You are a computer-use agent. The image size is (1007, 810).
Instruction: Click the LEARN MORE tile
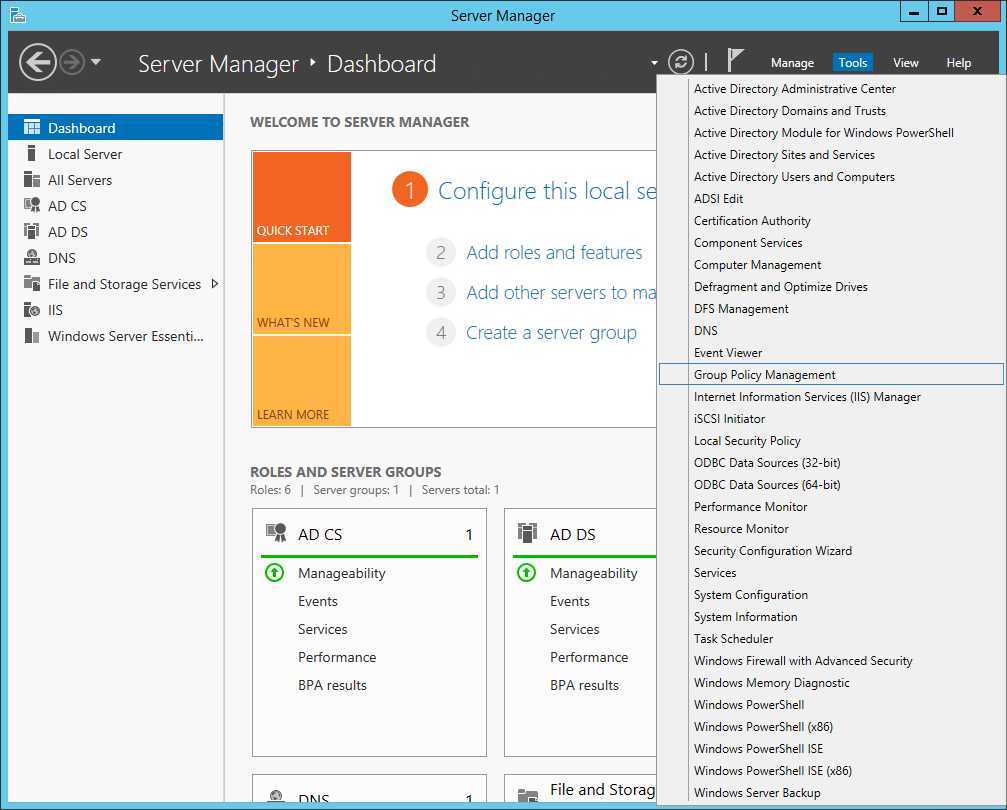pos(302,381)
